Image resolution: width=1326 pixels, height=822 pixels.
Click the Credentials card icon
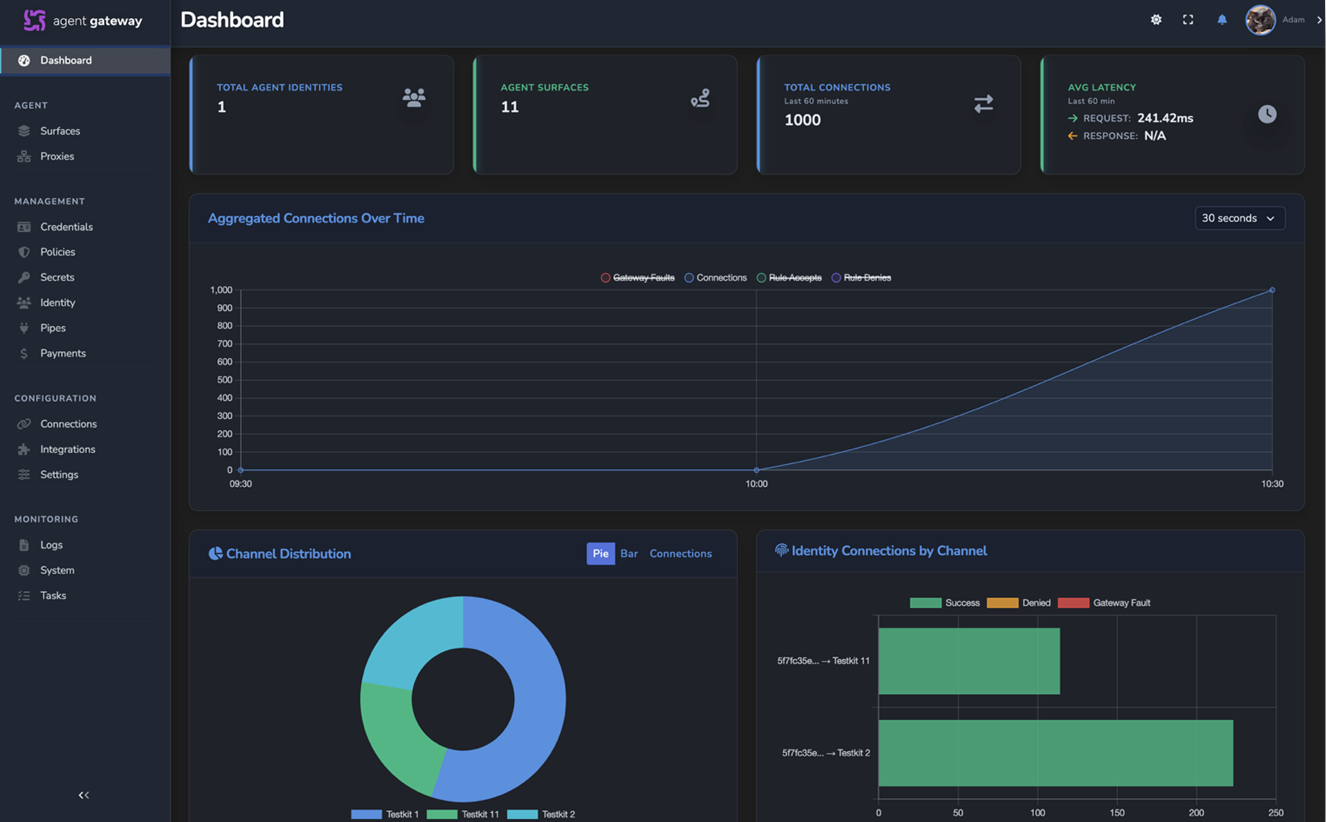tap(24, 227)
